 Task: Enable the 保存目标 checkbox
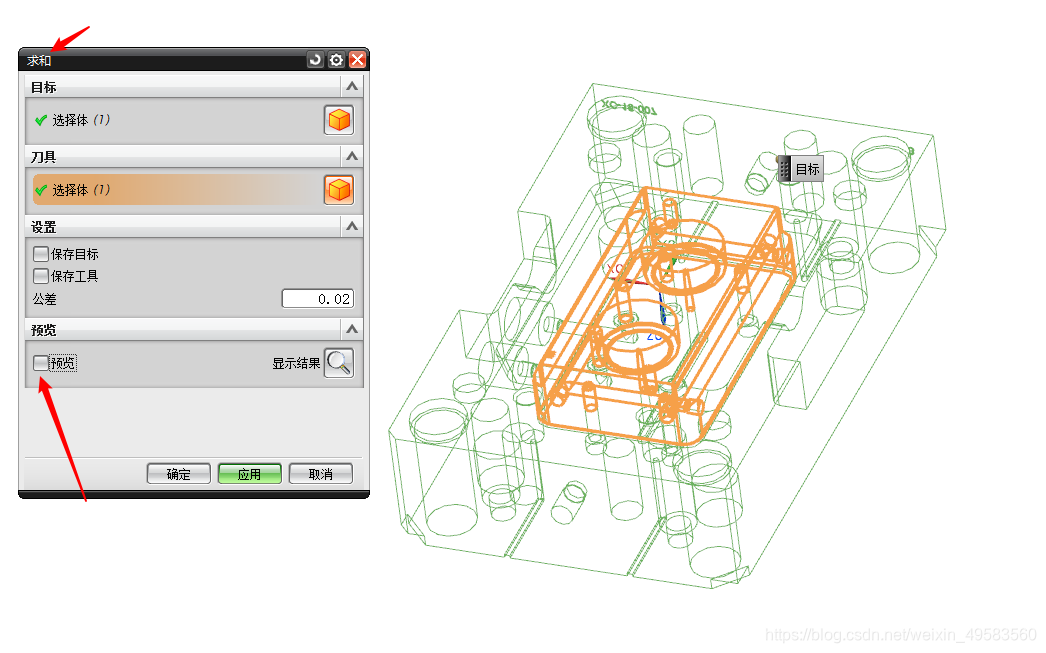point(41,254)
